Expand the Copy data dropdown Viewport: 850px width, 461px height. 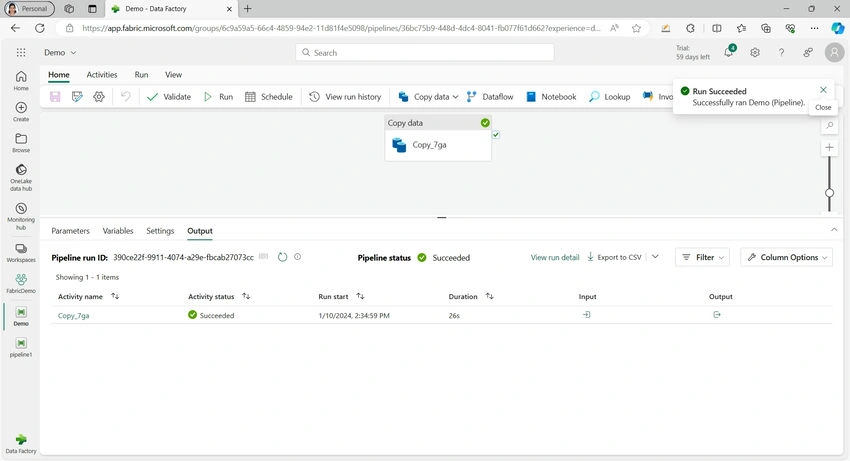pos(455,97)
